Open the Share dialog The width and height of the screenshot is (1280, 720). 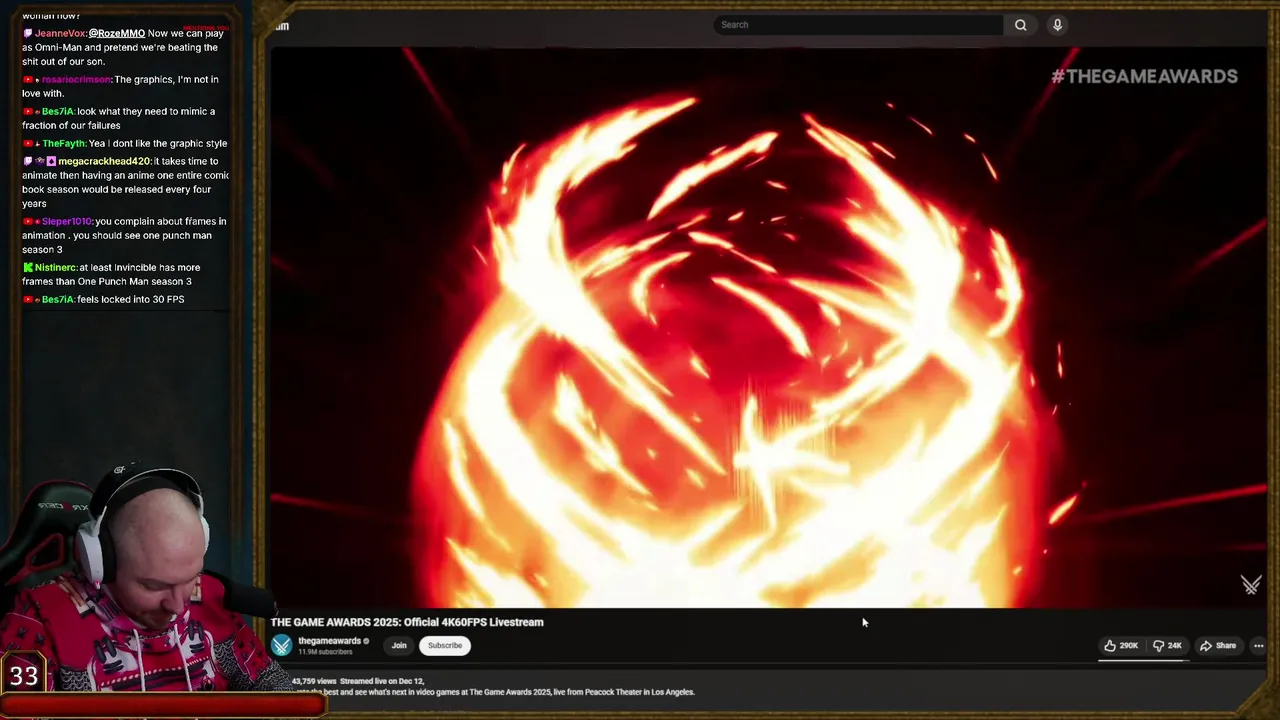click(1218, 646)
